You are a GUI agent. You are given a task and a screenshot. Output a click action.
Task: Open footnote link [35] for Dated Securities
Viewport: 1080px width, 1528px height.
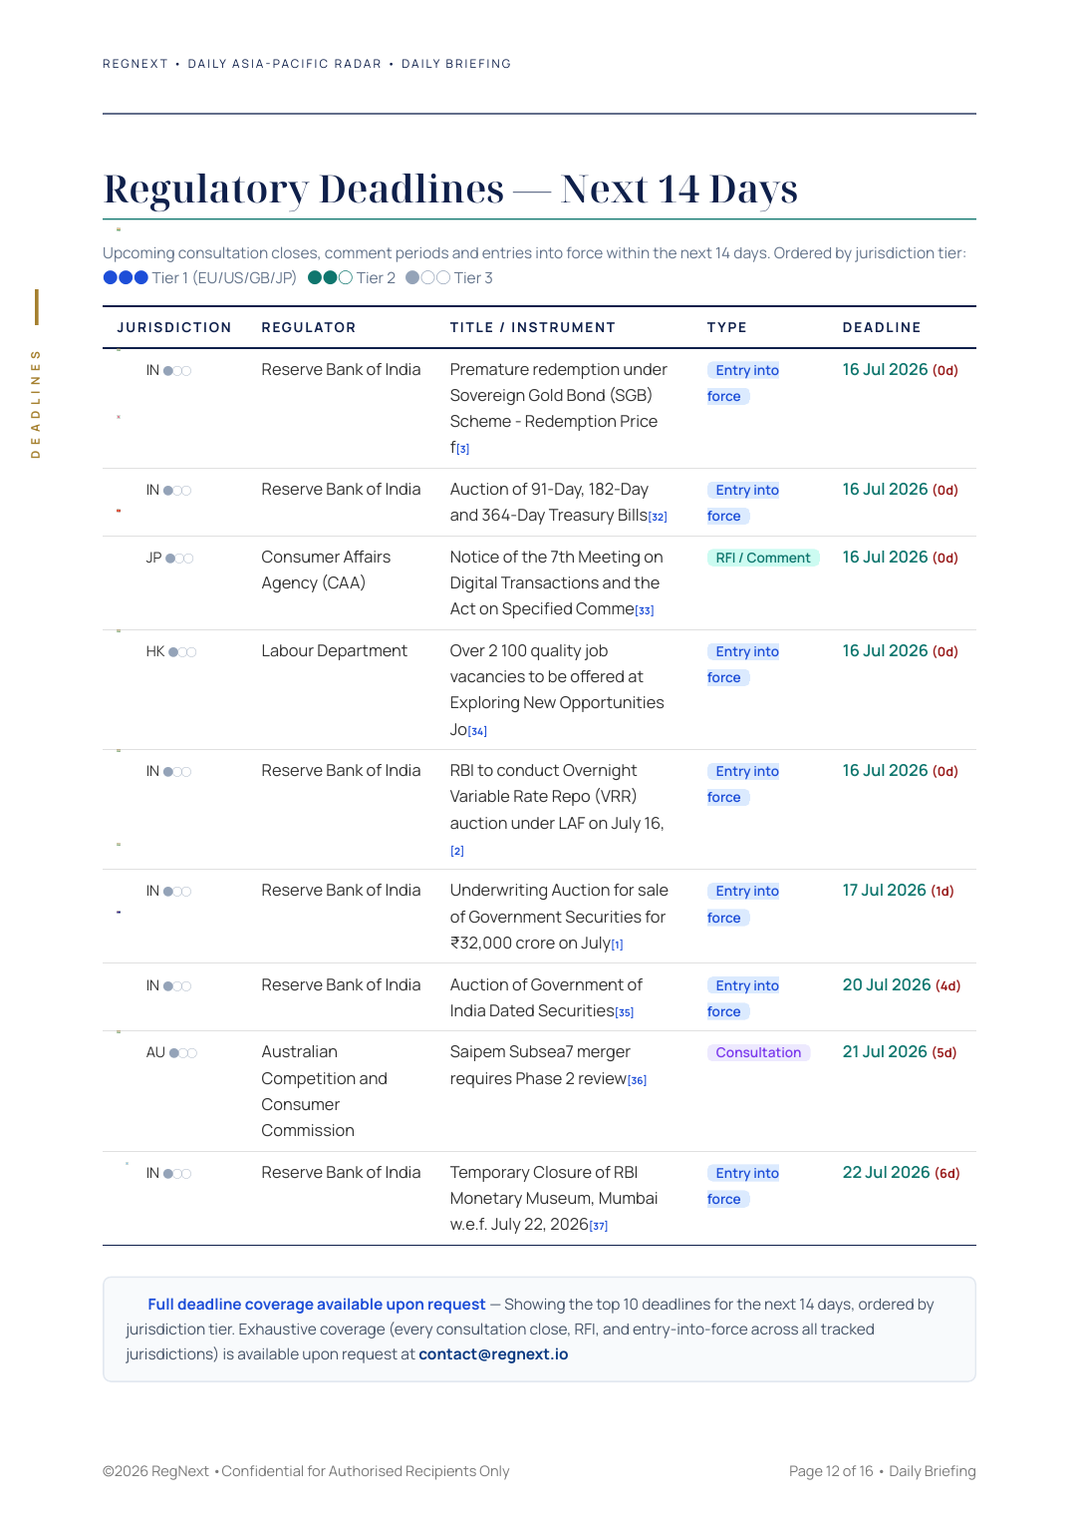point(625,1013)
